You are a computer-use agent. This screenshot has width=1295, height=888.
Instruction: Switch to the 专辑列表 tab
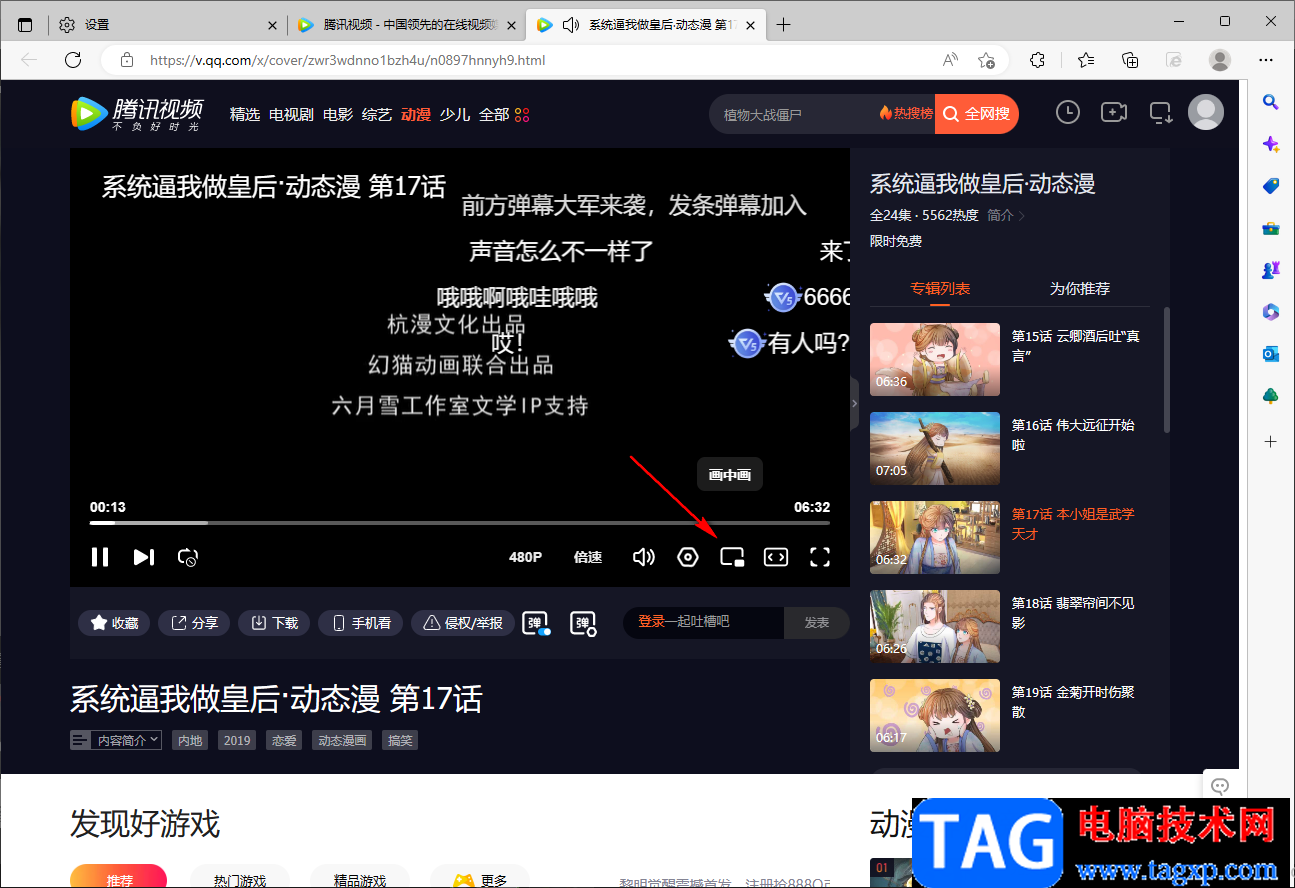click(940, 288)
